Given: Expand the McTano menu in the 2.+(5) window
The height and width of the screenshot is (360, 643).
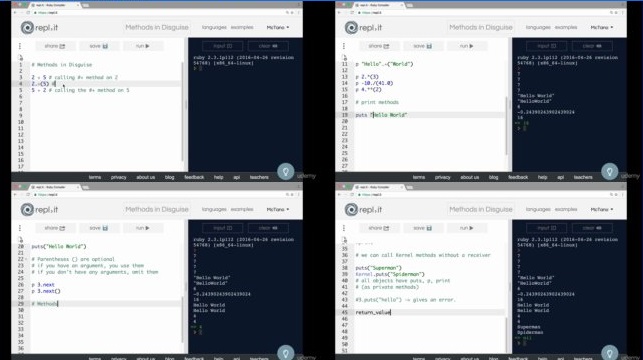Looking at the screenshot, I should (278, 27).
